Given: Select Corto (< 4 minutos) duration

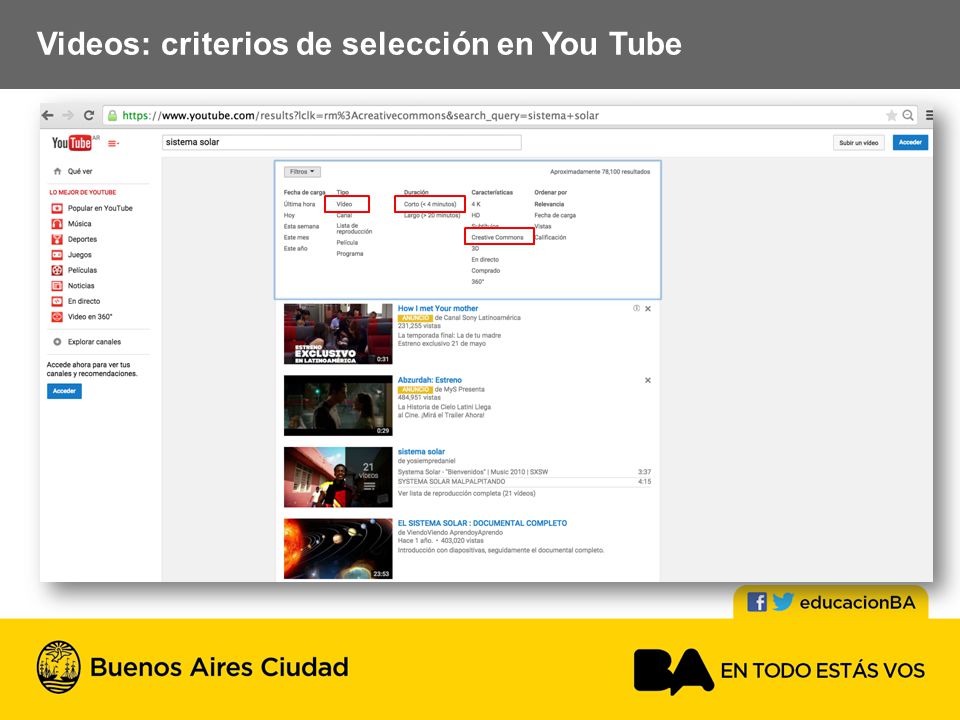Looking at the screenshot, I should [430, 204].
